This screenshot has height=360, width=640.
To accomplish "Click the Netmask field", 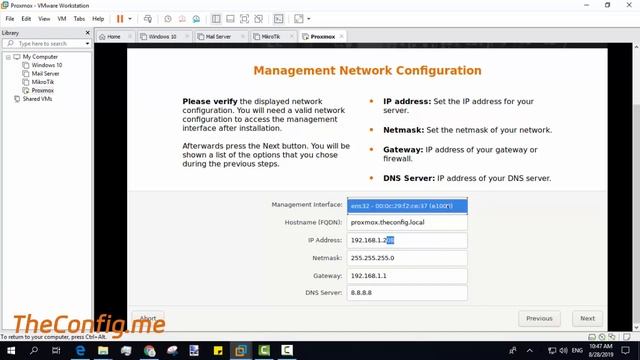I will pos(407,258).
